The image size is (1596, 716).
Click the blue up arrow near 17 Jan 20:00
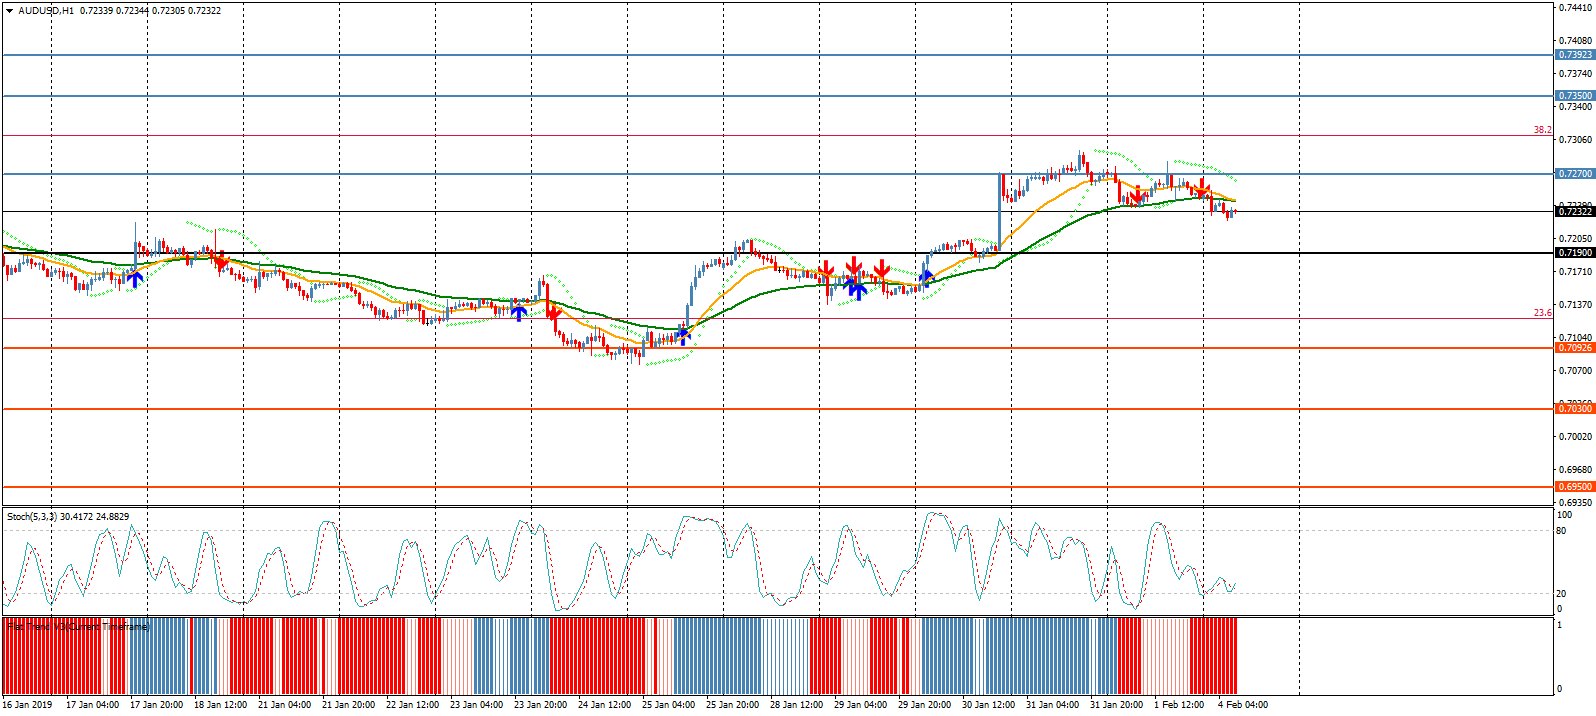[x=134, y=279]
